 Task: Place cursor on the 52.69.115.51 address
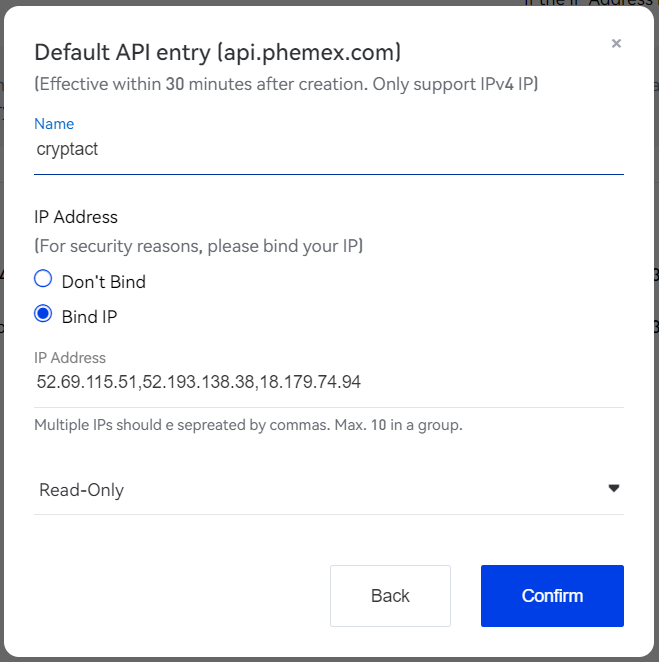click(x=87, y=382)
